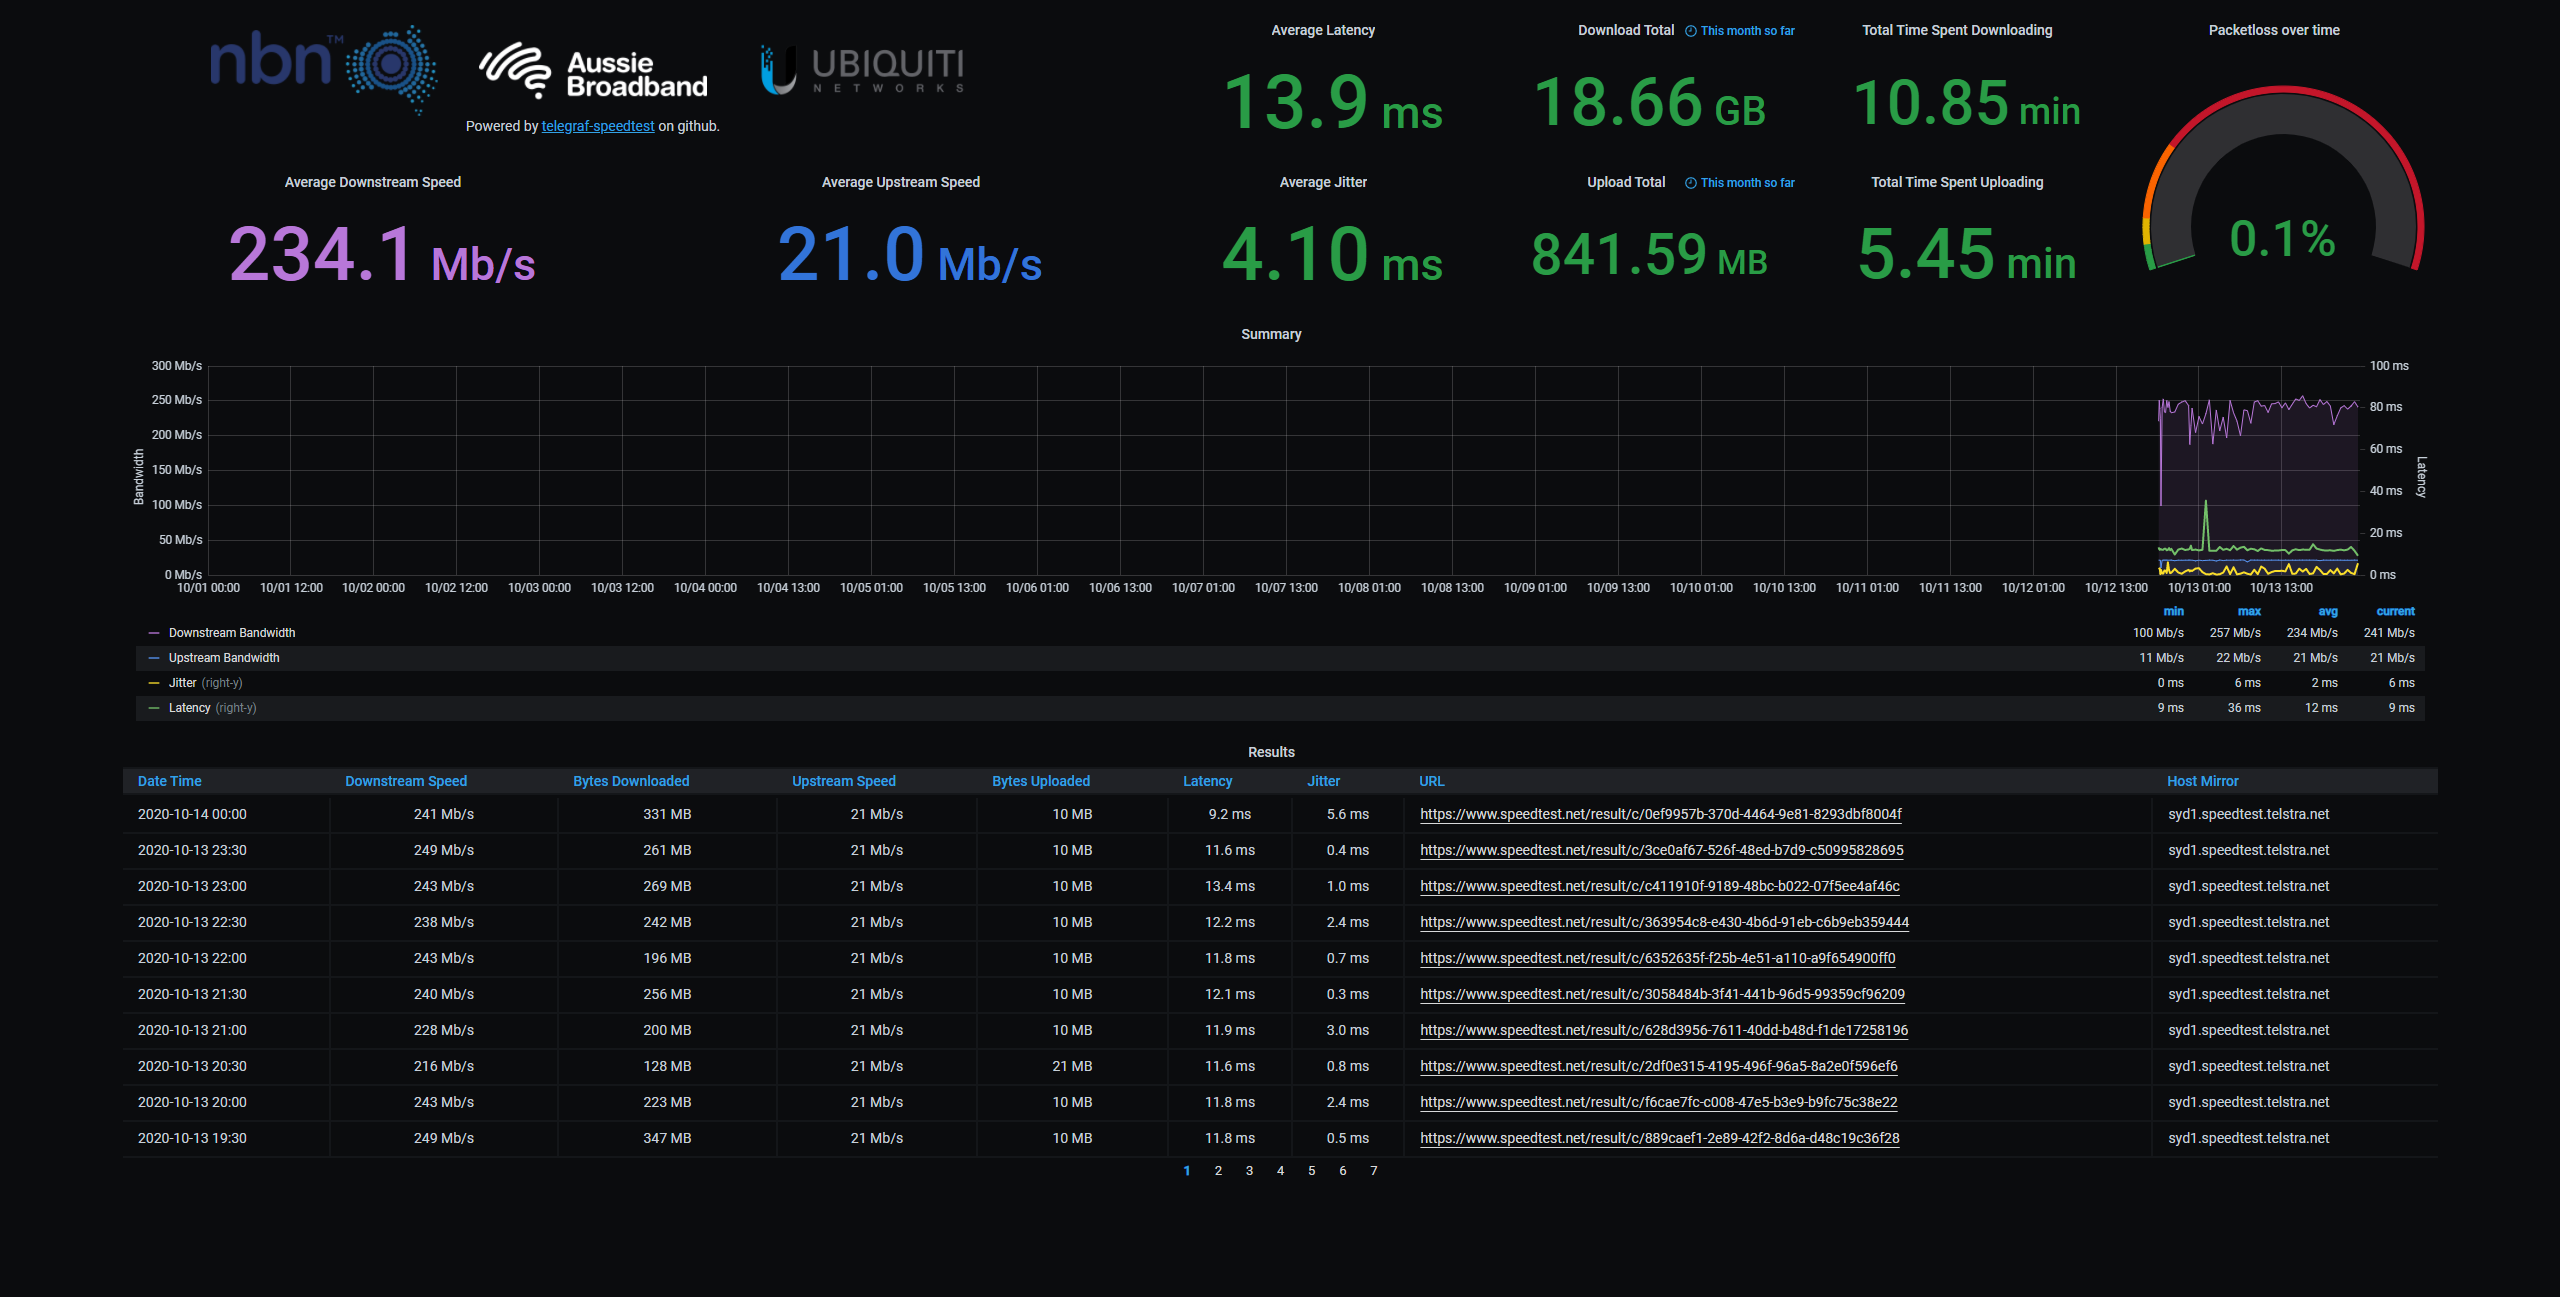Click the Ubiquiti Networks logo
2560x1297 pixels.
[x=862, y=70]
